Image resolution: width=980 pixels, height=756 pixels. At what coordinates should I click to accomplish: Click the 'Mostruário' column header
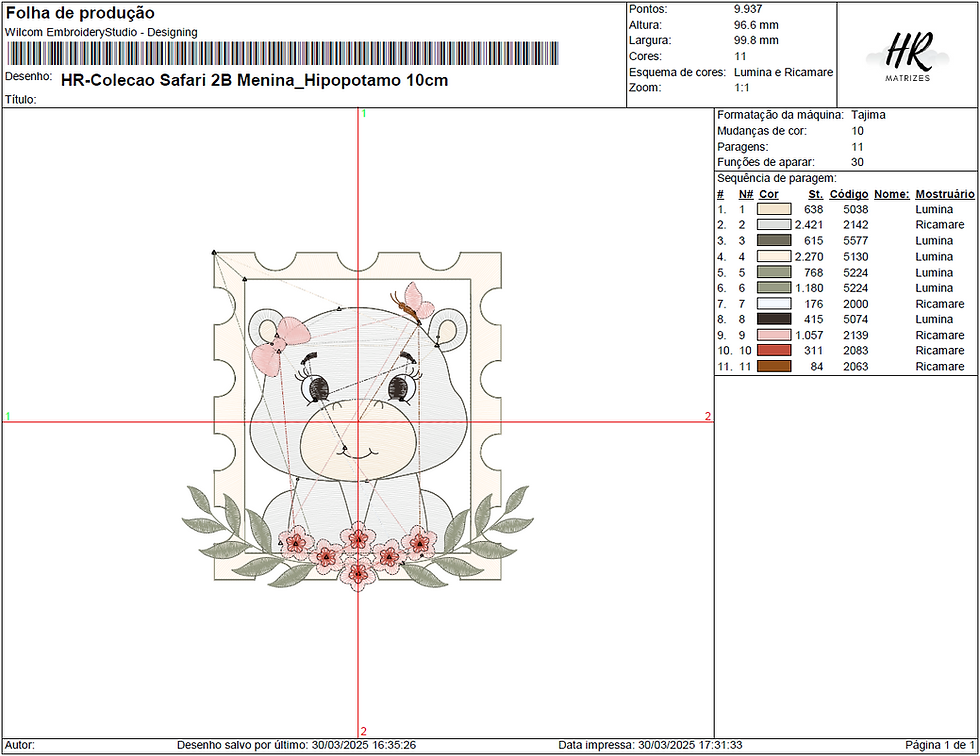click(944, 194)
